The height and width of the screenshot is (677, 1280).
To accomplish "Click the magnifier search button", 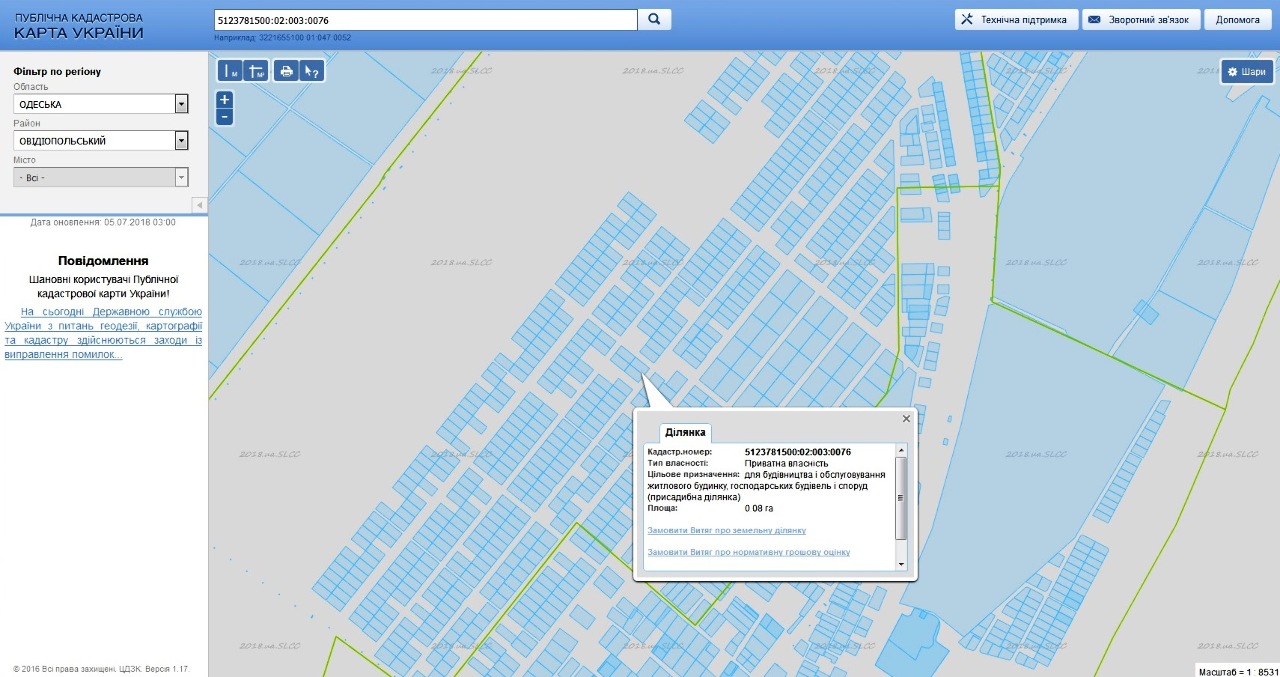I will (x=654, y=19).
